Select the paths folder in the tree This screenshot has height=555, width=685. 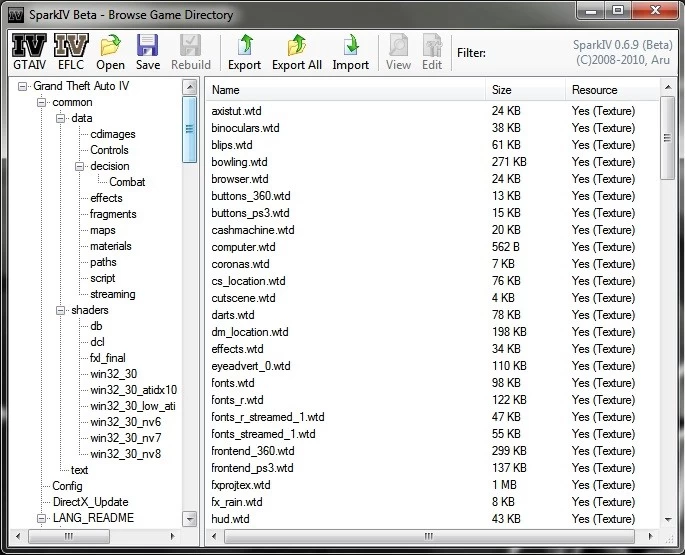tap(103, 262)
